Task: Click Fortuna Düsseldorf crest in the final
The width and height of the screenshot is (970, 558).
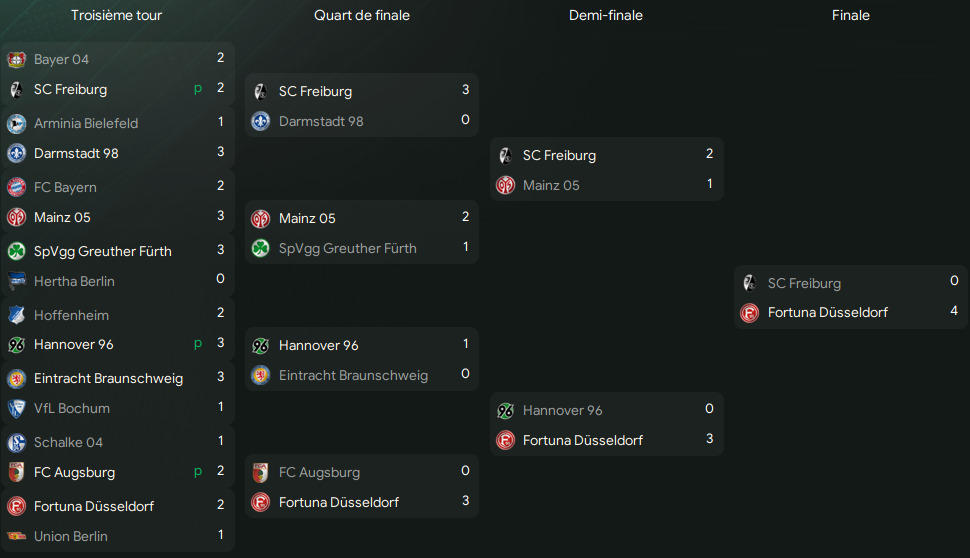Action: click(749, 313)
